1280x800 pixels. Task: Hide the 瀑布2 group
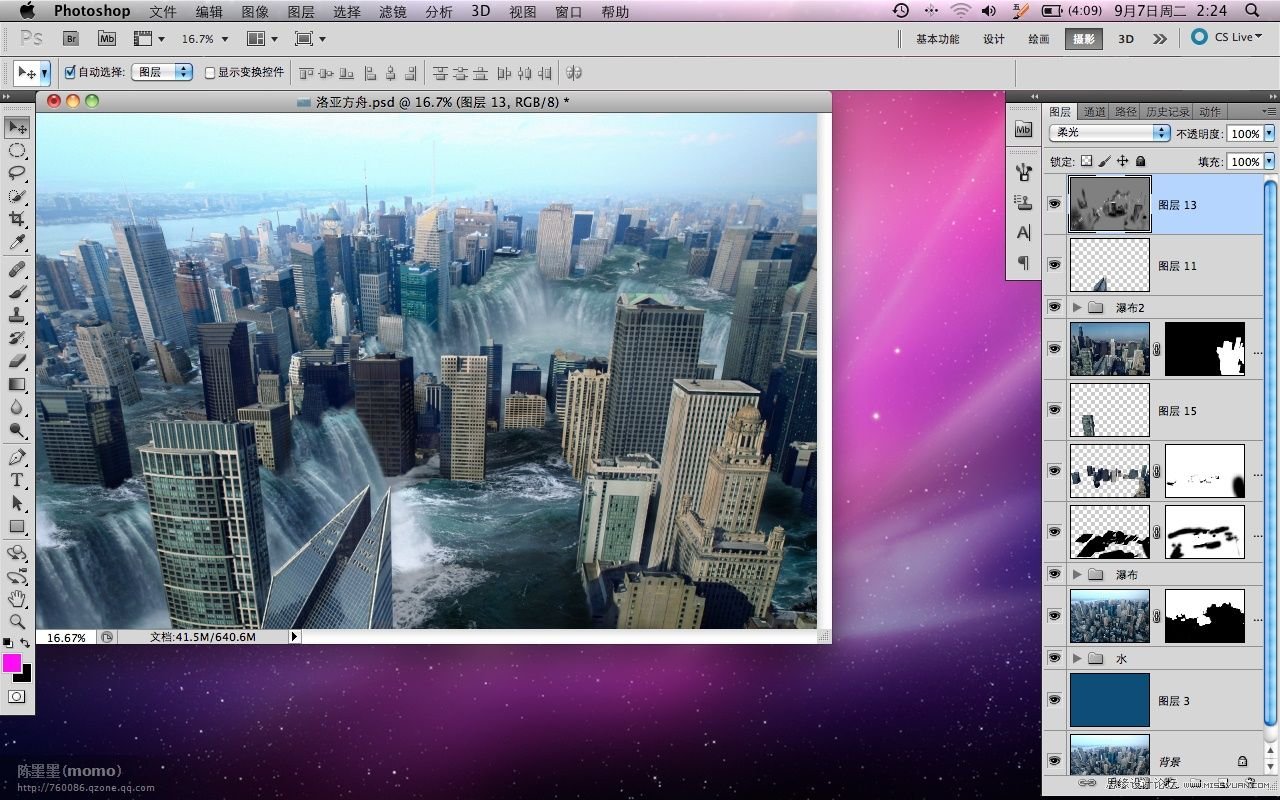1054,307
